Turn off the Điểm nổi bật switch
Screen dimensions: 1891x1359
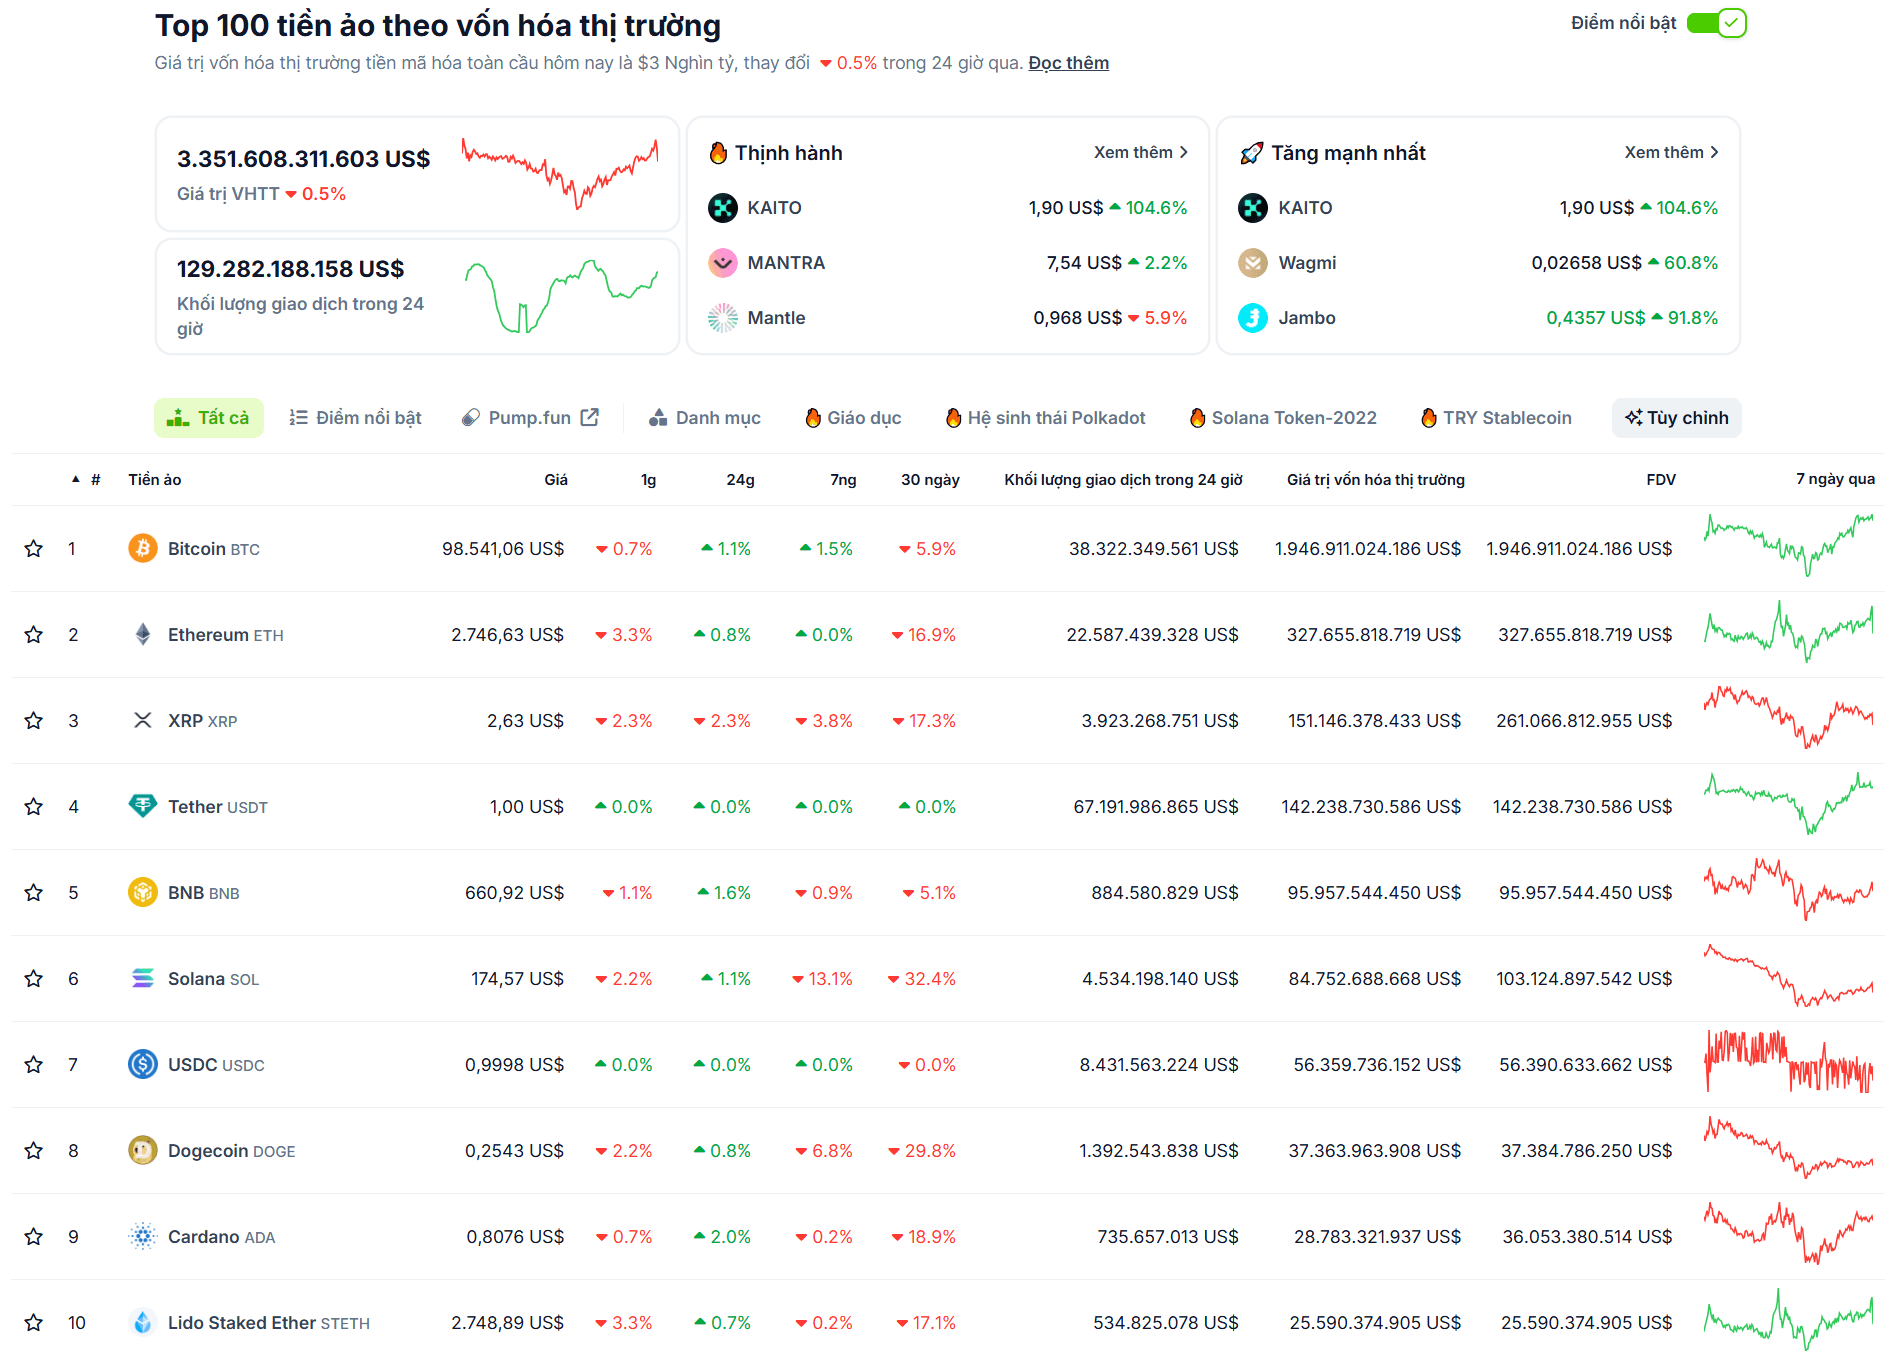tap(1716, 23)
